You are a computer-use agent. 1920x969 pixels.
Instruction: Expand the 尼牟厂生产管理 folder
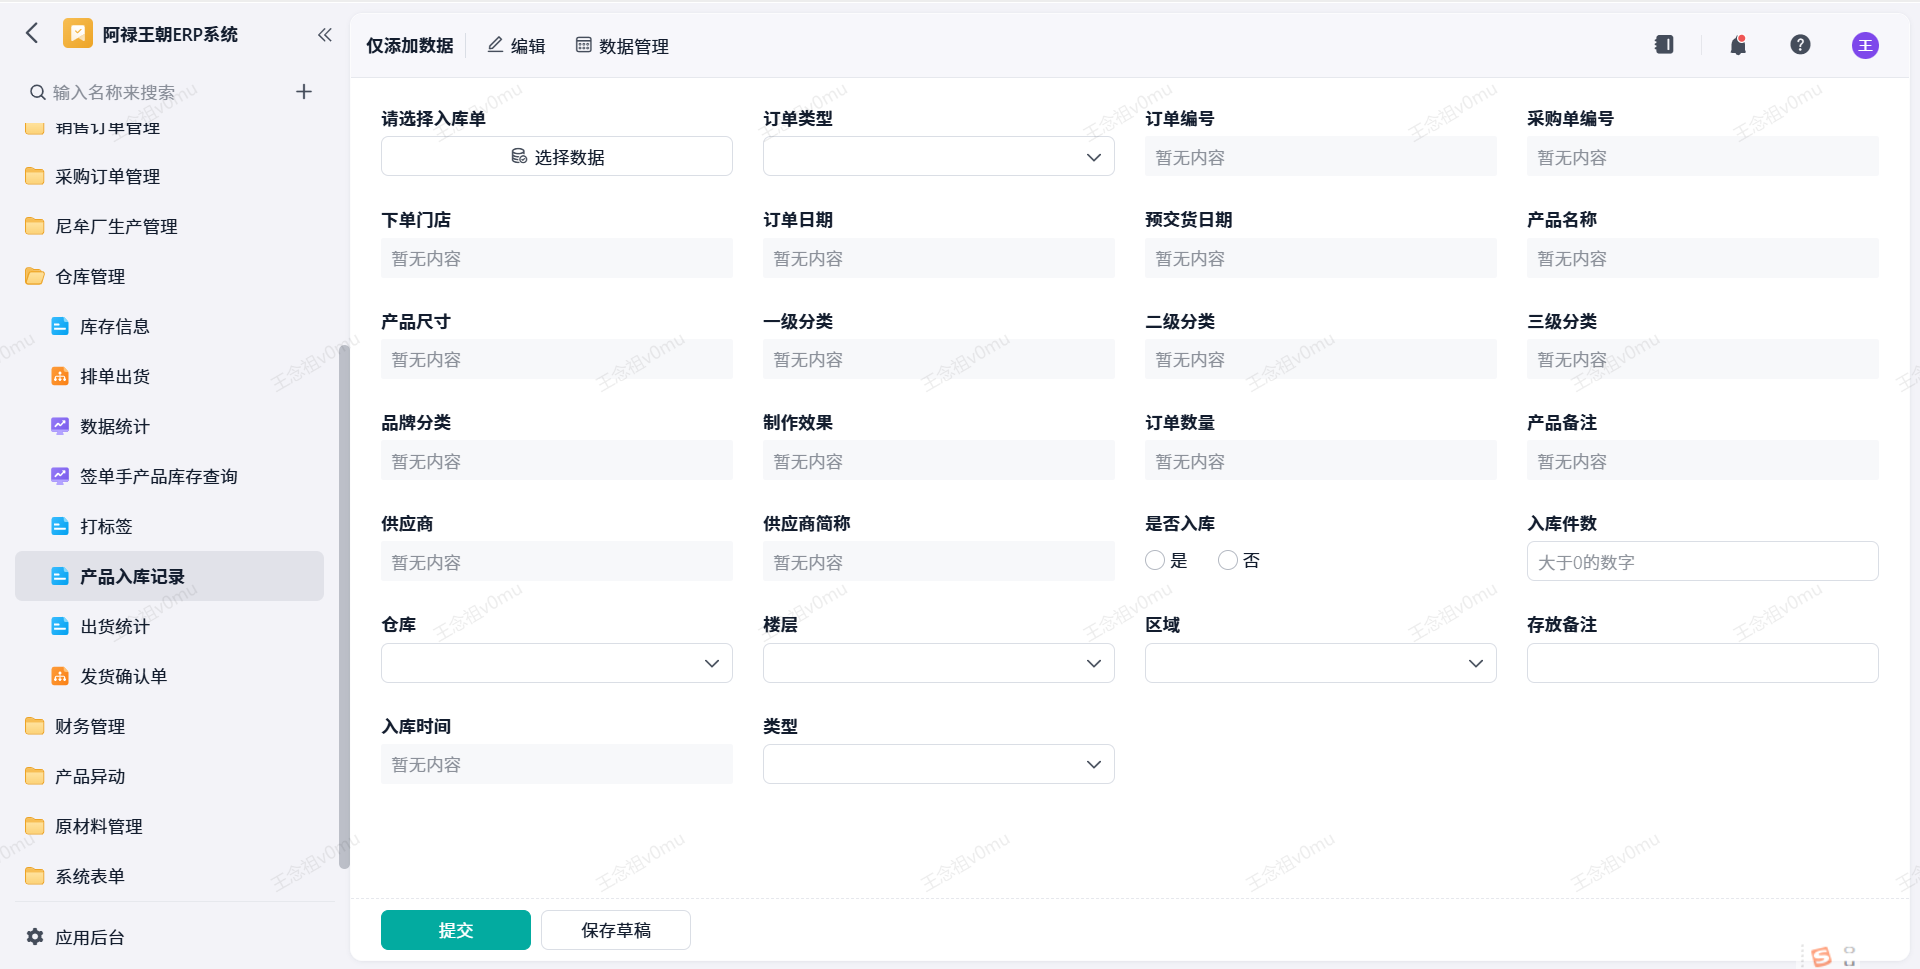pos(170,226)
